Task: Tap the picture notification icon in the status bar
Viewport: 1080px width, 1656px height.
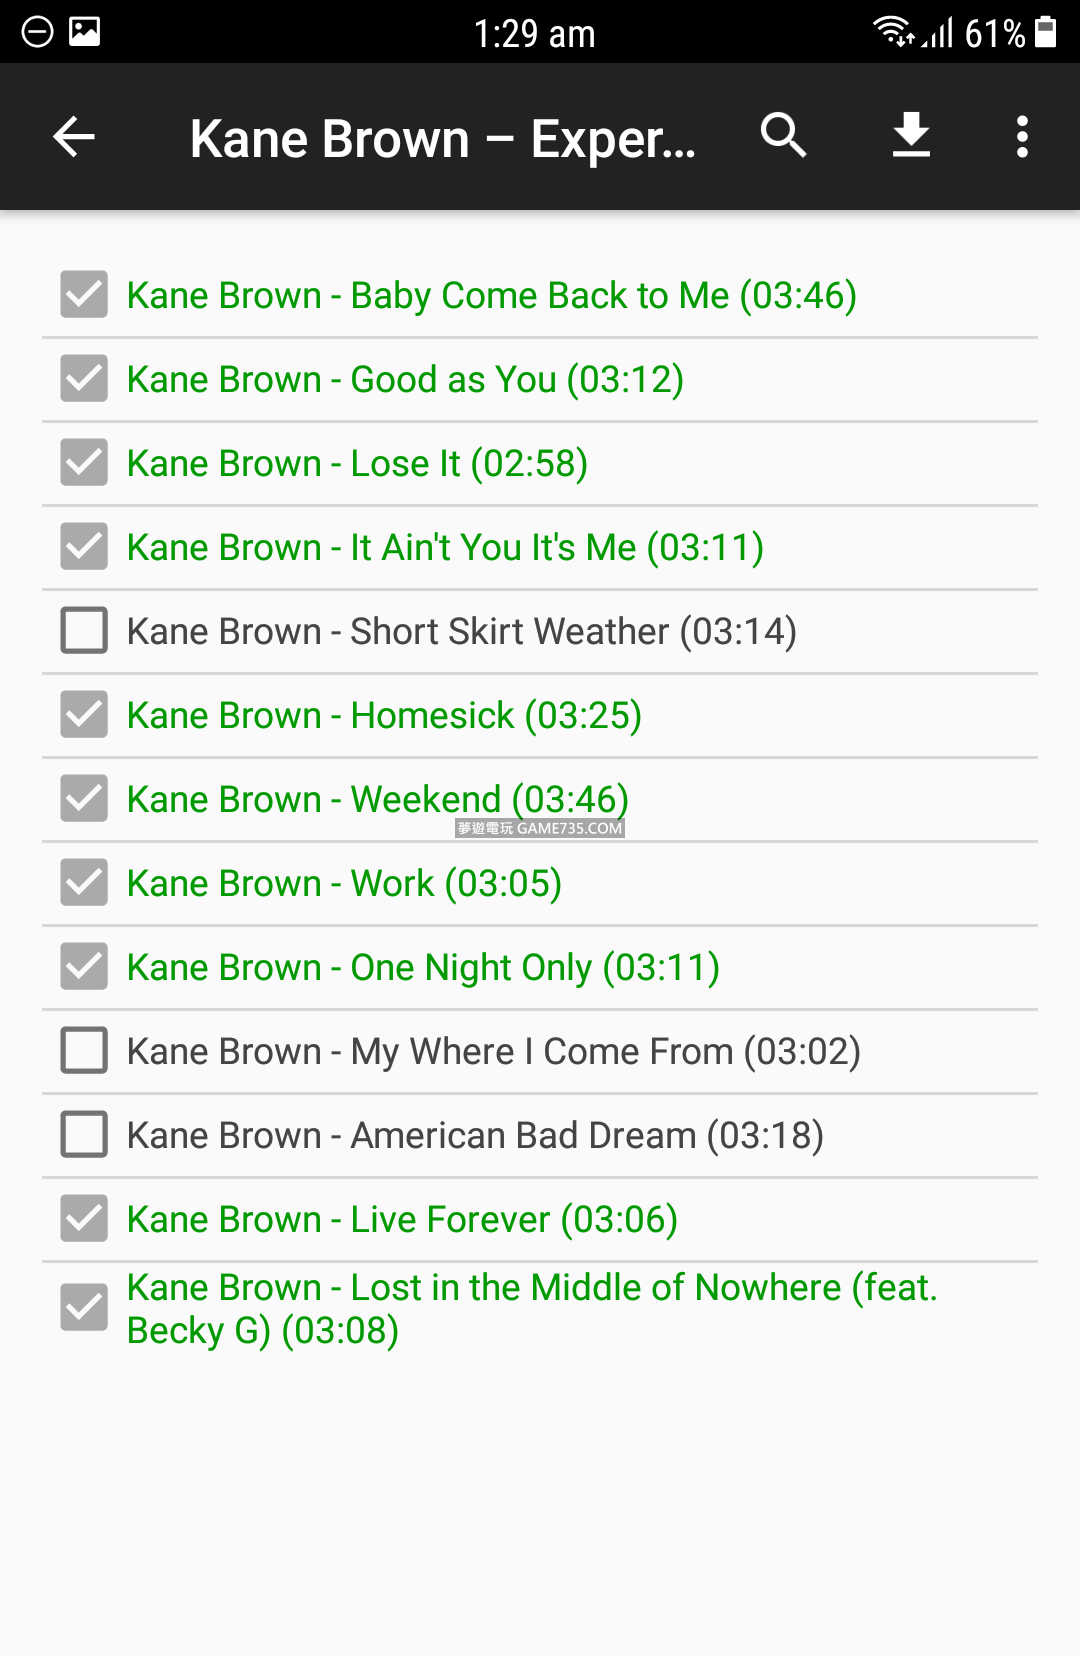Action: [x=84, y=32]
